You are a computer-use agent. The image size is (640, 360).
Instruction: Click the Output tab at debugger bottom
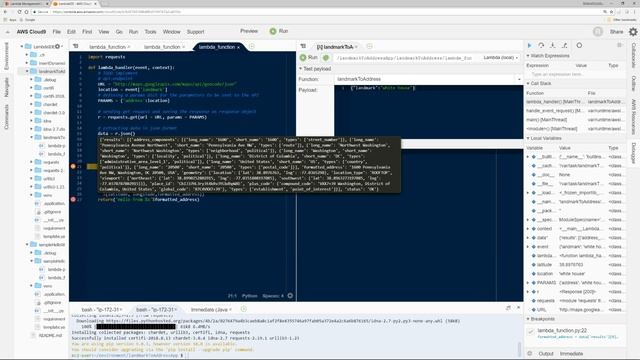546,353
